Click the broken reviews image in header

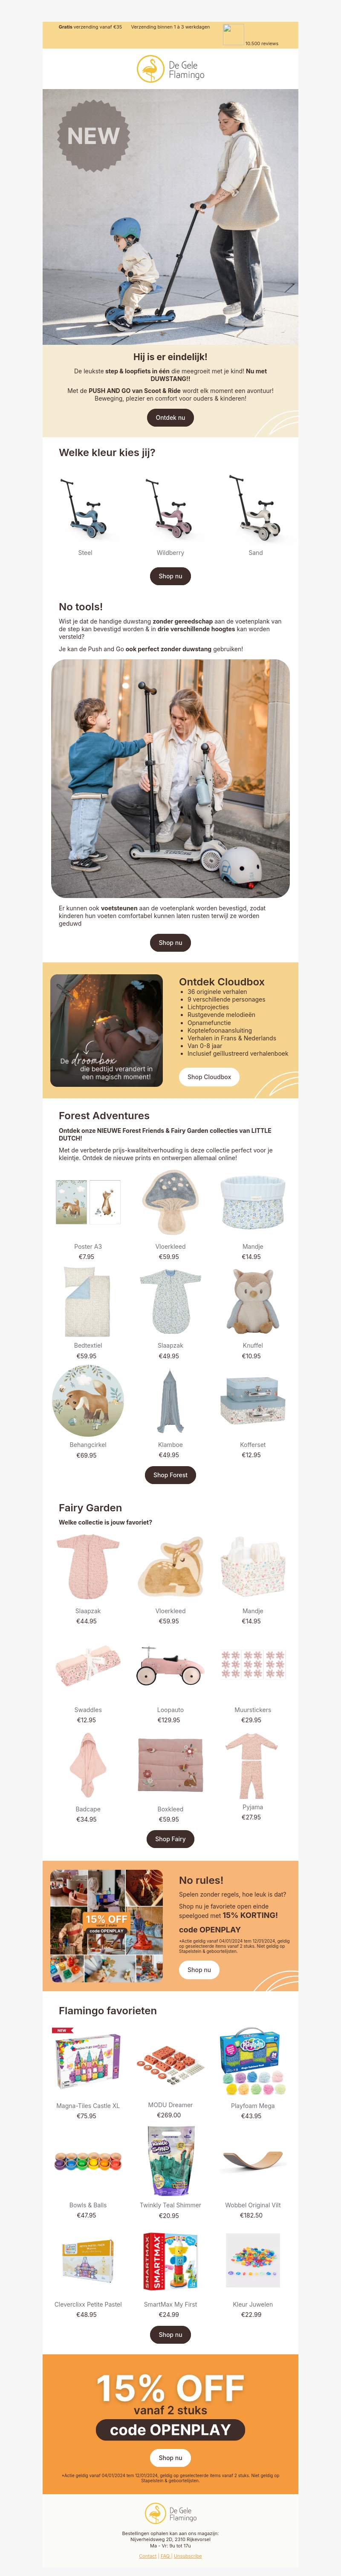coord(233,33)
